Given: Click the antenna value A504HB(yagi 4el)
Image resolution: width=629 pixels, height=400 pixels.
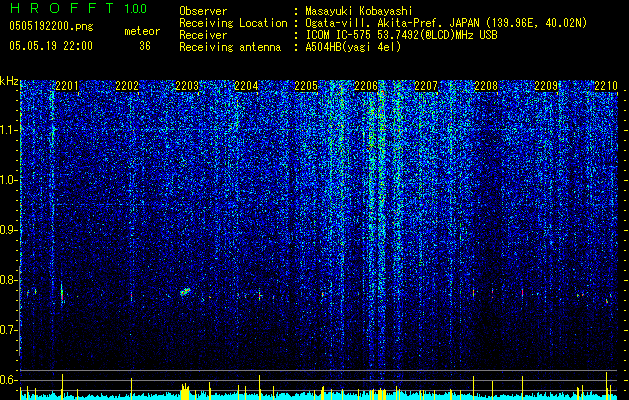Looking at the screenshot, I should 353,47.
